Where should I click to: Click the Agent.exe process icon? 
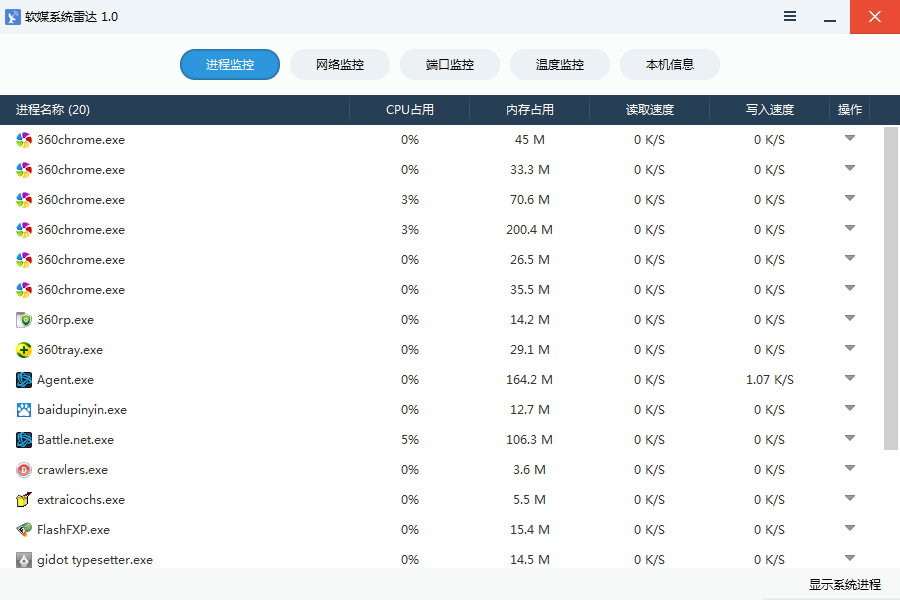click(x=24, y=380)
